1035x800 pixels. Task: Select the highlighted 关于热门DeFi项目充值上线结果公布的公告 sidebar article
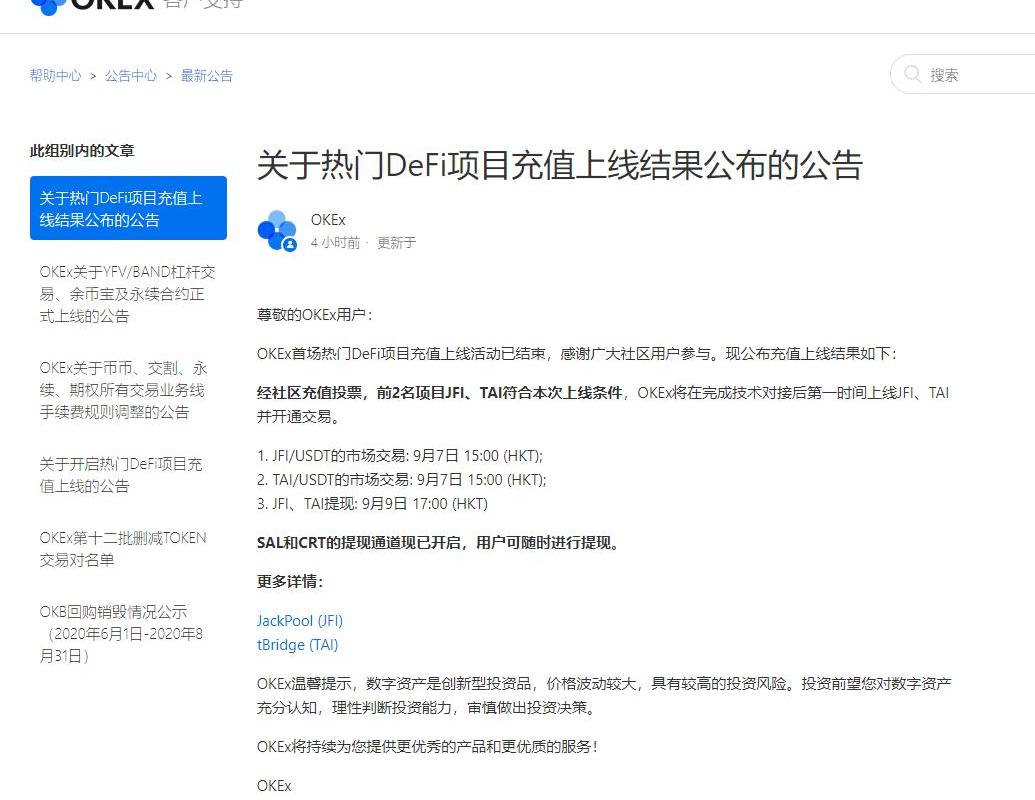point(128,208)
